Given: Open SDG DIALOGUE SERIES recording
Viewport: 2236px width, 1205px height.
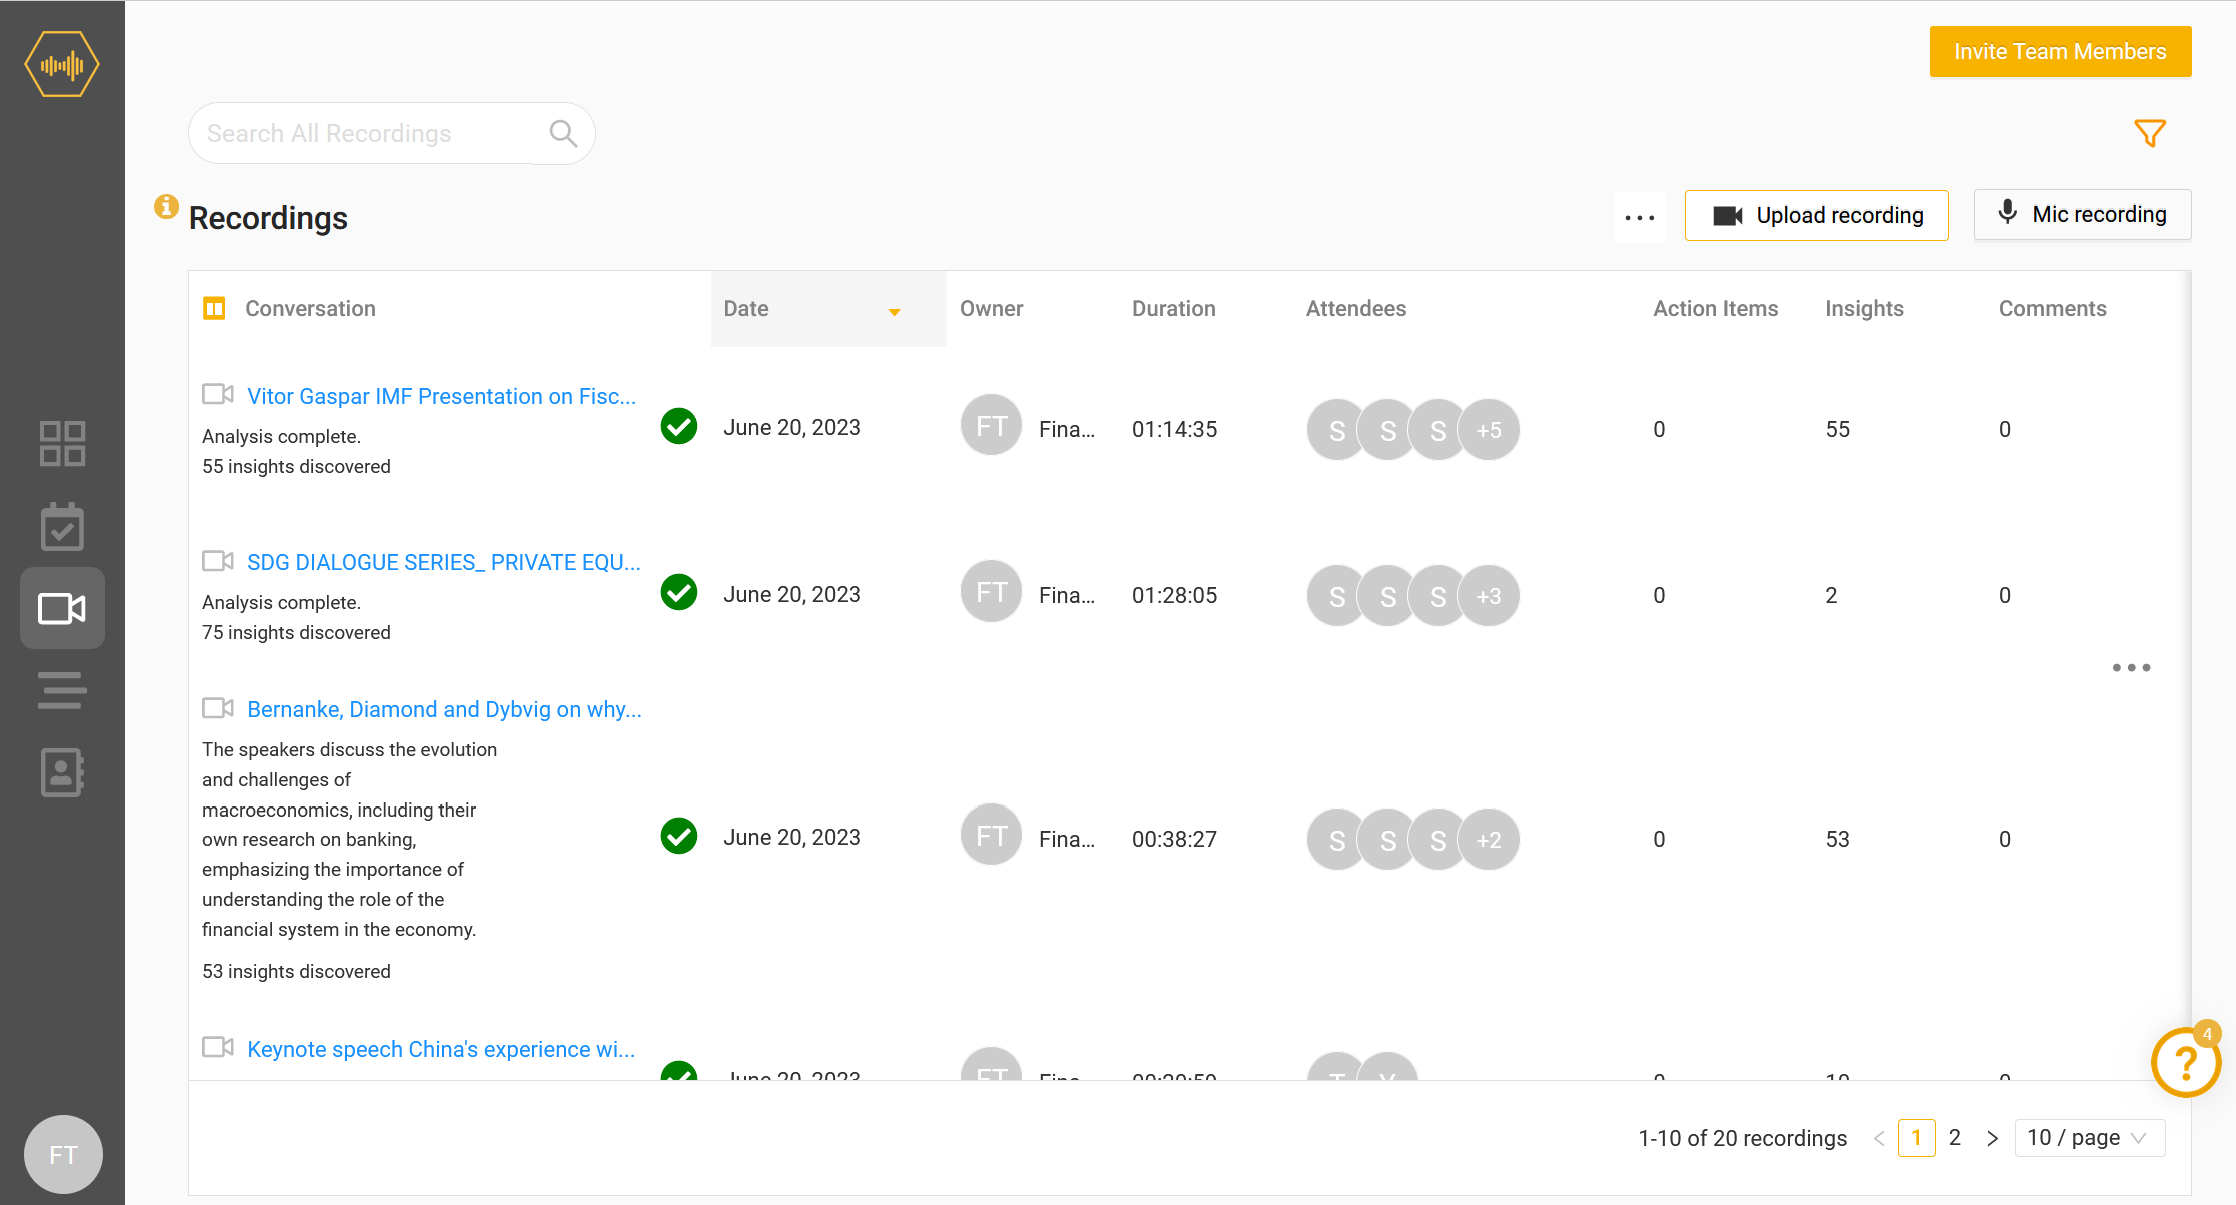Looking at the screenshot, I should [x=444, y=562].
